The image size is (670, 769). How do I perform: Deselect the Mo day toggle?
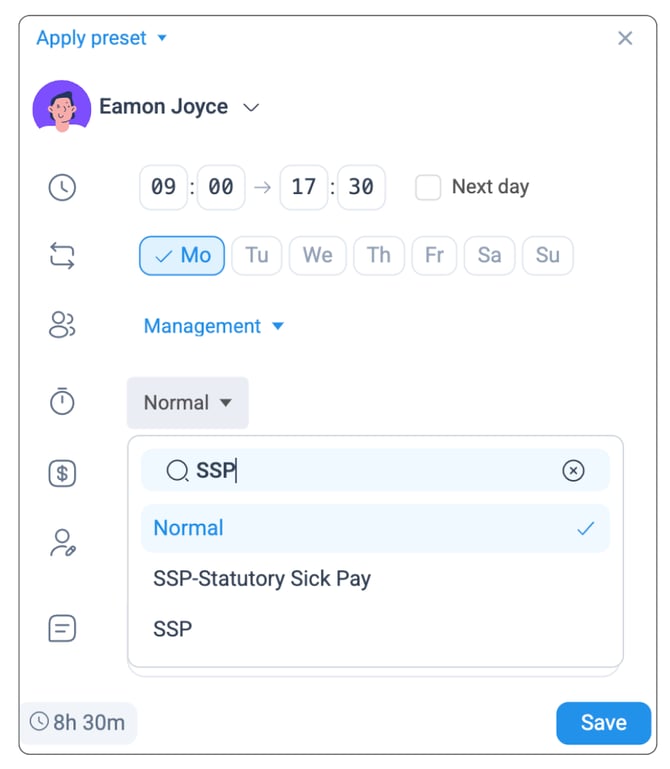(182, 255)
